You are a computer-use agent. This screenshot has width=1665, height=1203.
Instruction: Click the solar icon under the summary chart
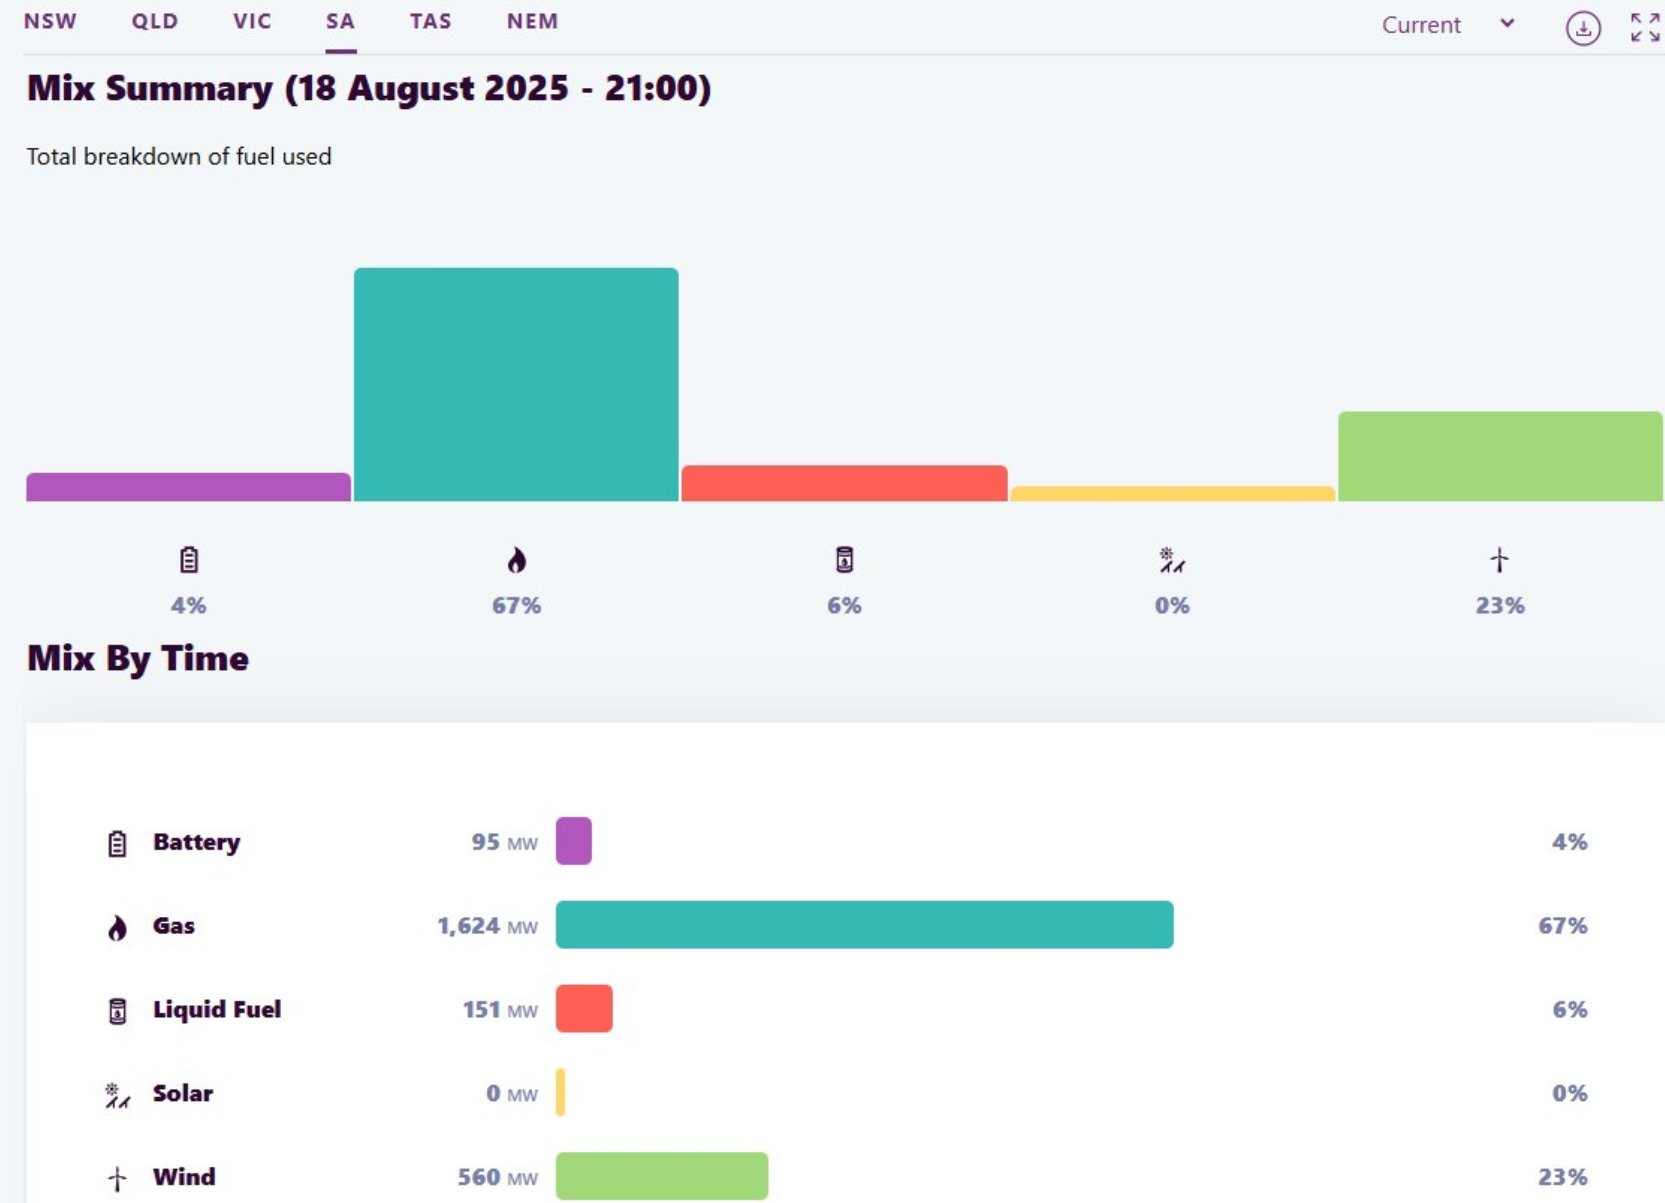[1172, 560]
